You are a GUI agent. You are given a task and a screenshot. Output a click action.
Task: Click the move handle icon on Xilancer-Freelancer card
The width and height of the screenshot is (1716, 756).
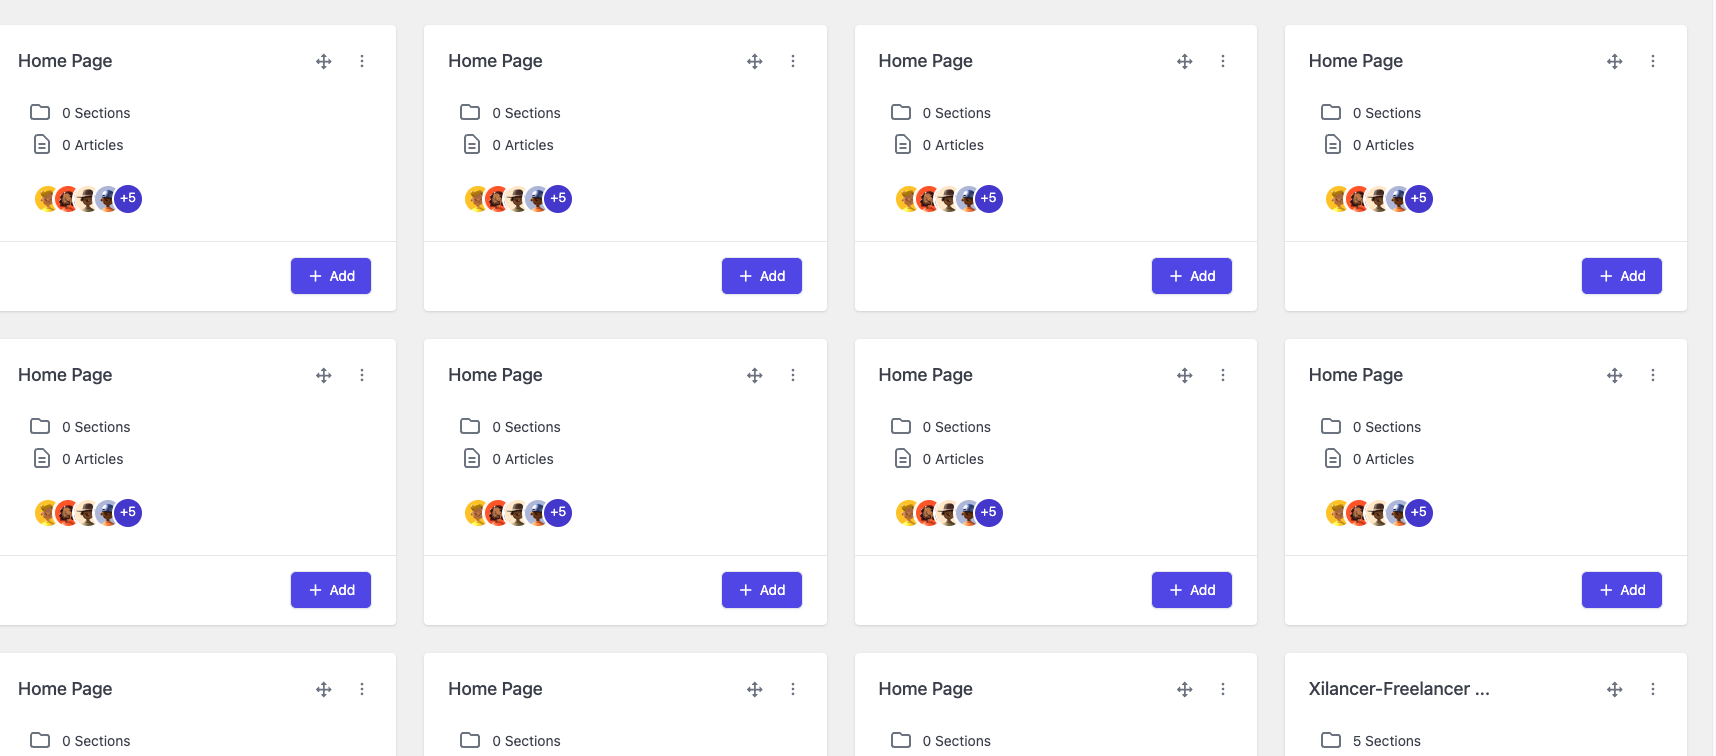click(x=1614, y=689)
